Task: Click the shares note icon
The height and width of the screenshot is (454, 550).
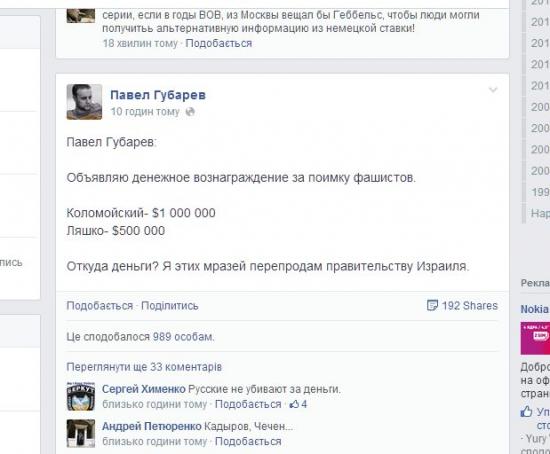Action: point(432,305)
